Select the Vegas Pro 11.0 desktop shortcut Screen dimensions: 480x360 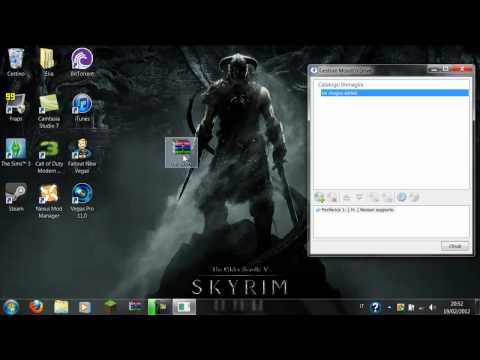(82, 201)
